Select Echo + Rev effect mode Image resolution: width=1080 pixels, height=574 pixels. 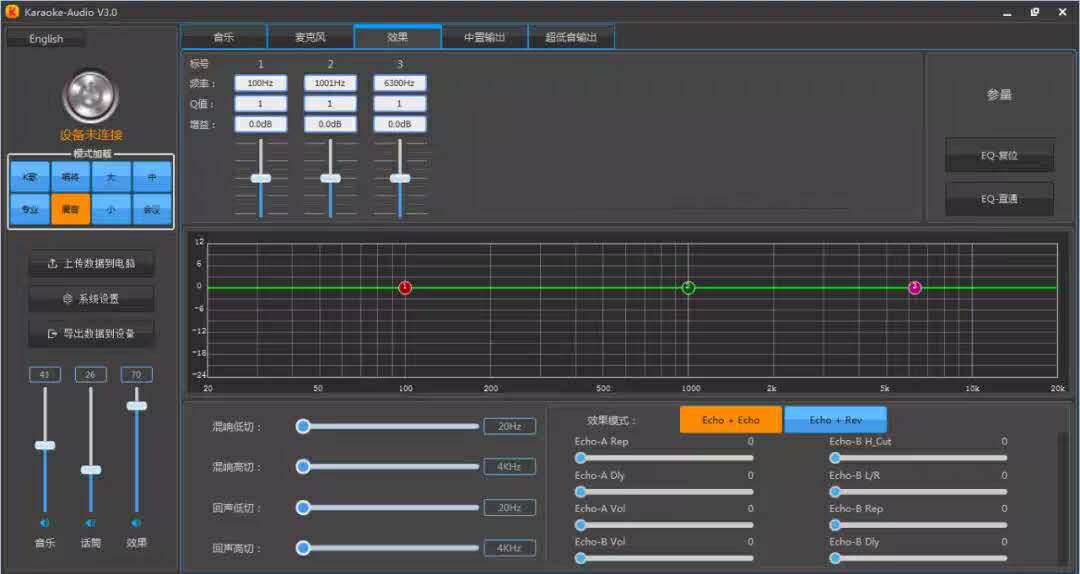tap(835, 420)
